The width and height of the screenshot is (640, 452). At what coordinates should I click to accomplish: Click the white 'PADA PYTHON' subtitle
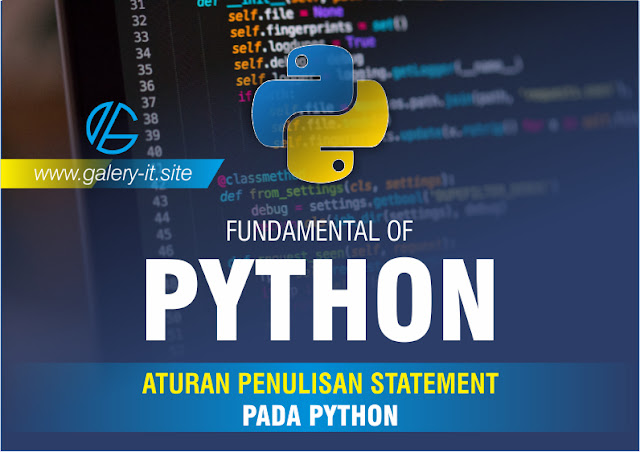coord(320,416)
